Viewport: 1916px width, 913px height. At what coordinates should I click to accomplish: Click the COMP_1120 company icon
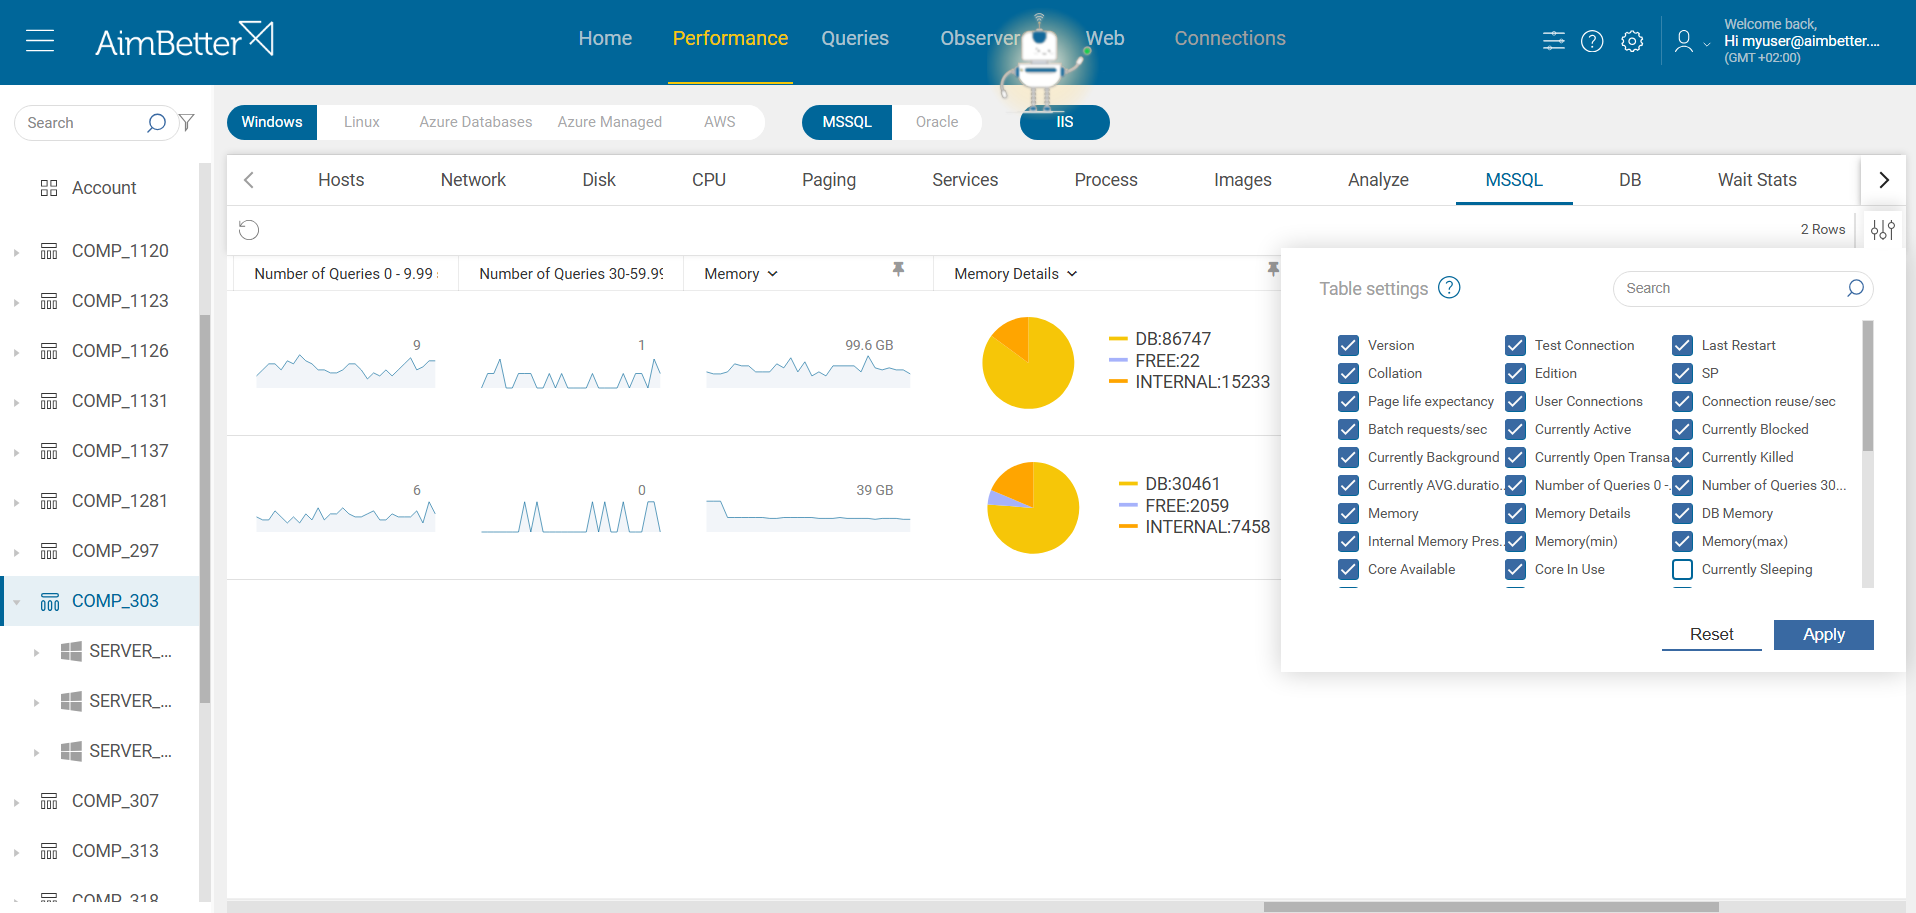[x=49, y=251]
